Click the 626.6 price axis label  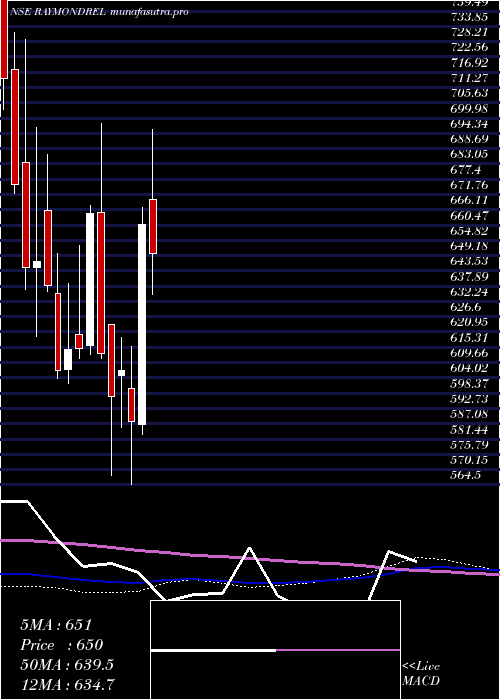pos(466,307)
